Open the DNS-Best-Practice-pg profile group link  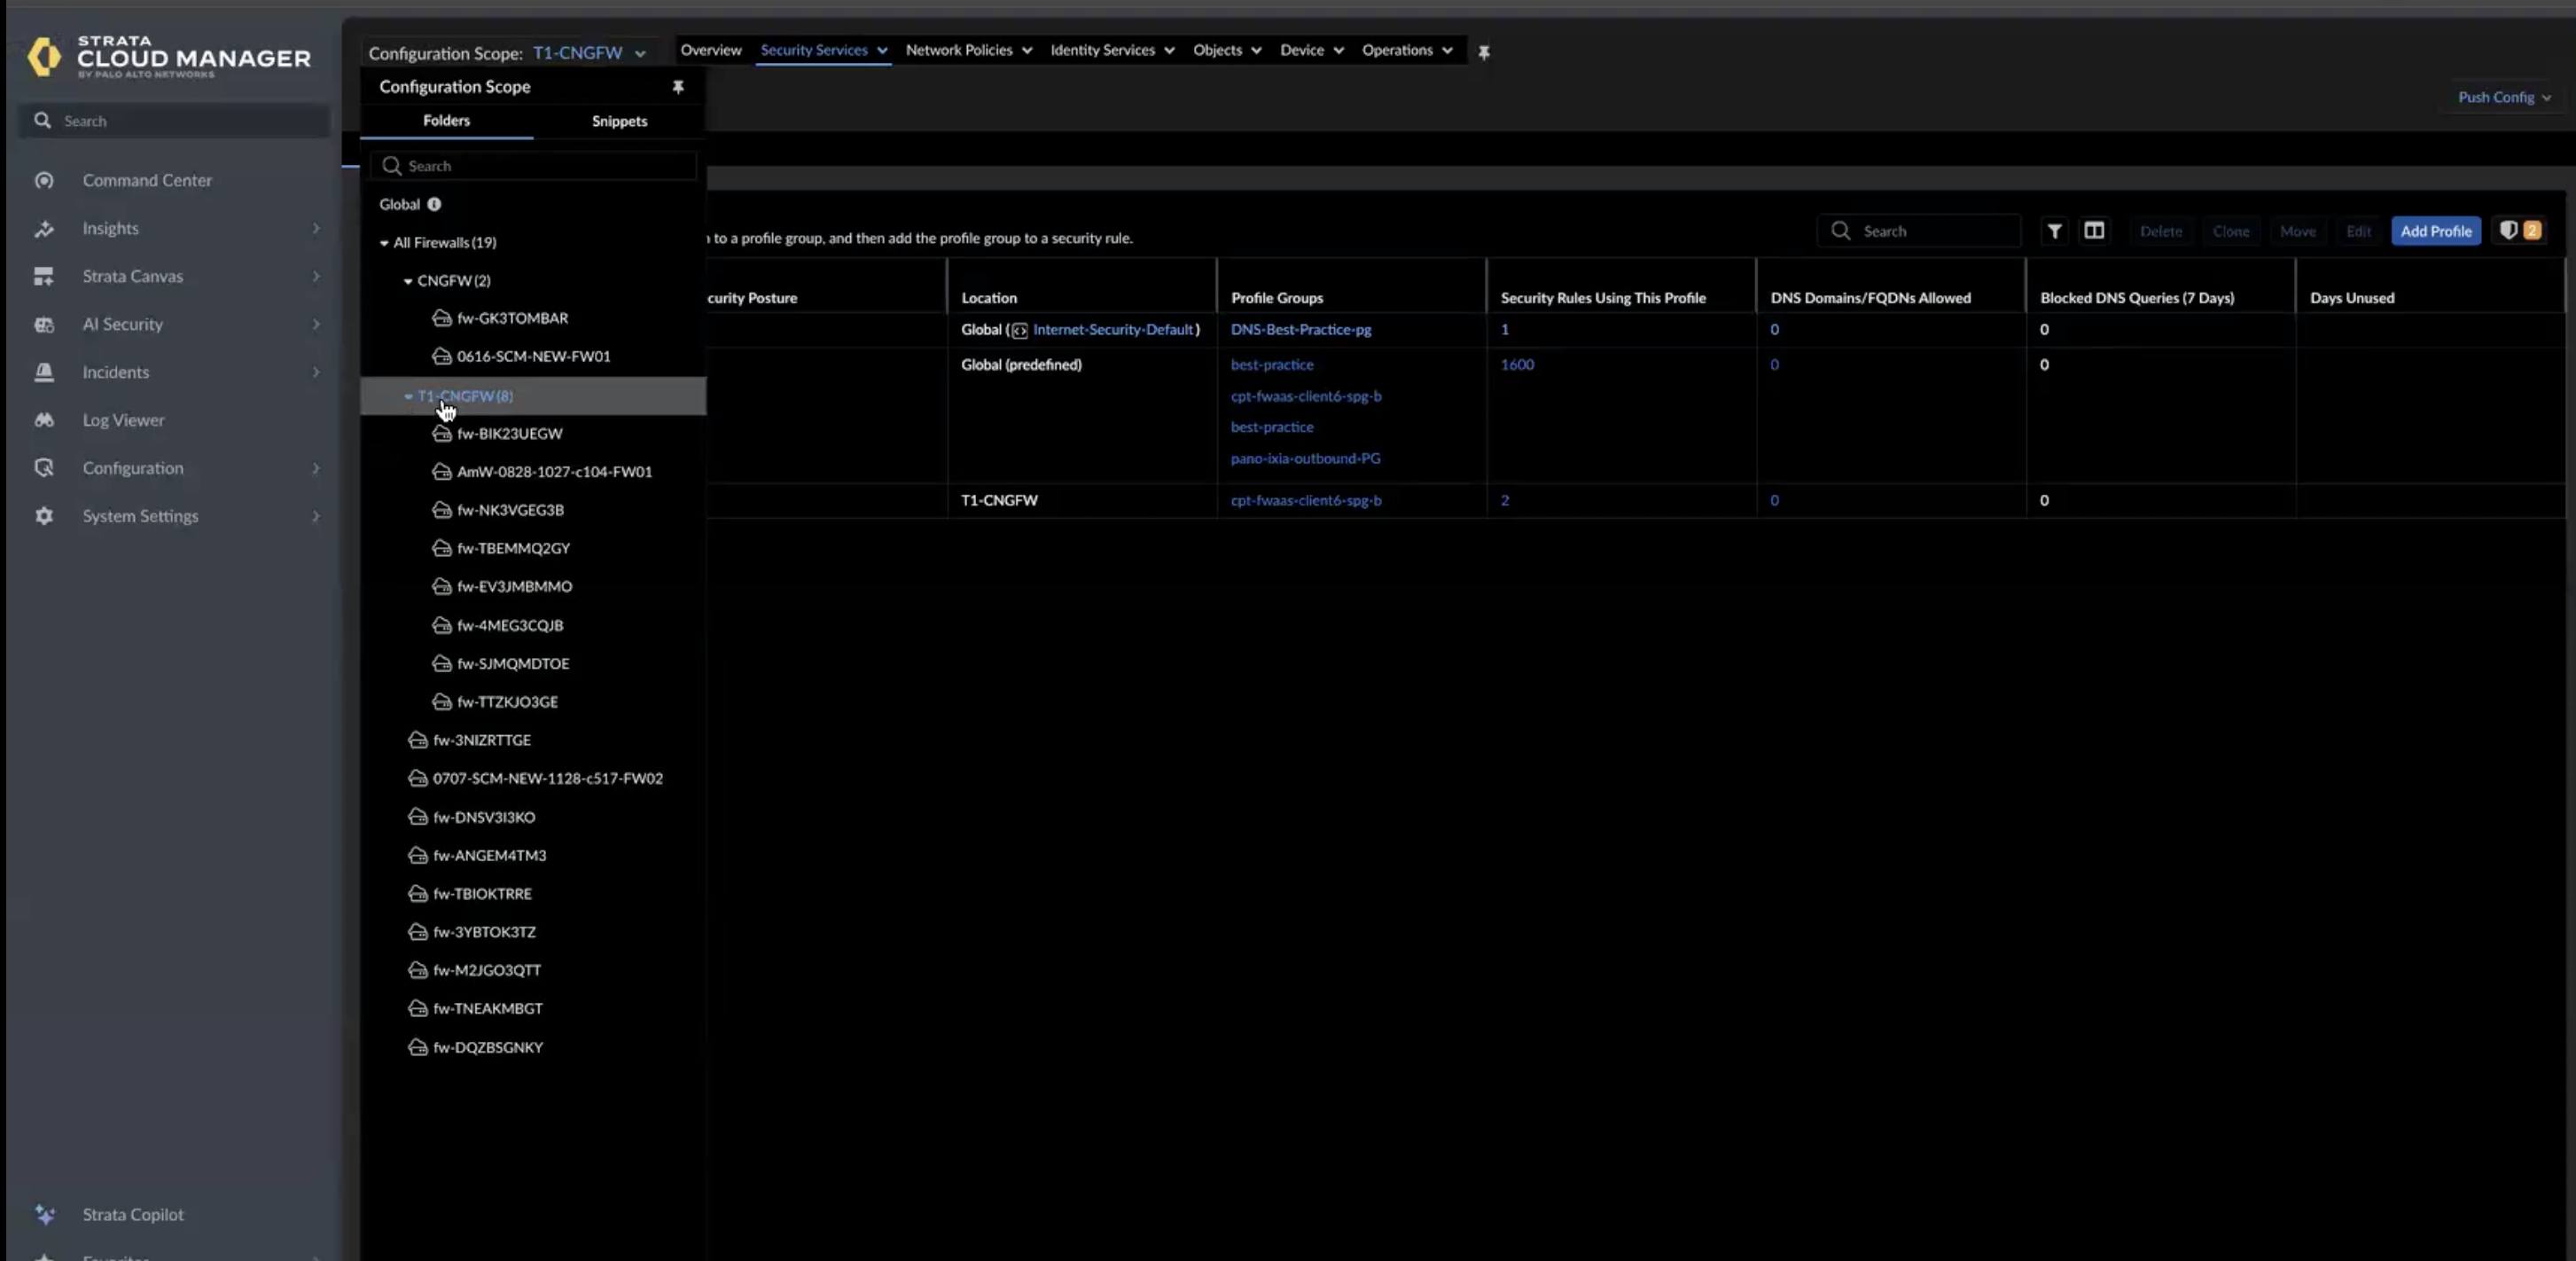1300,329
